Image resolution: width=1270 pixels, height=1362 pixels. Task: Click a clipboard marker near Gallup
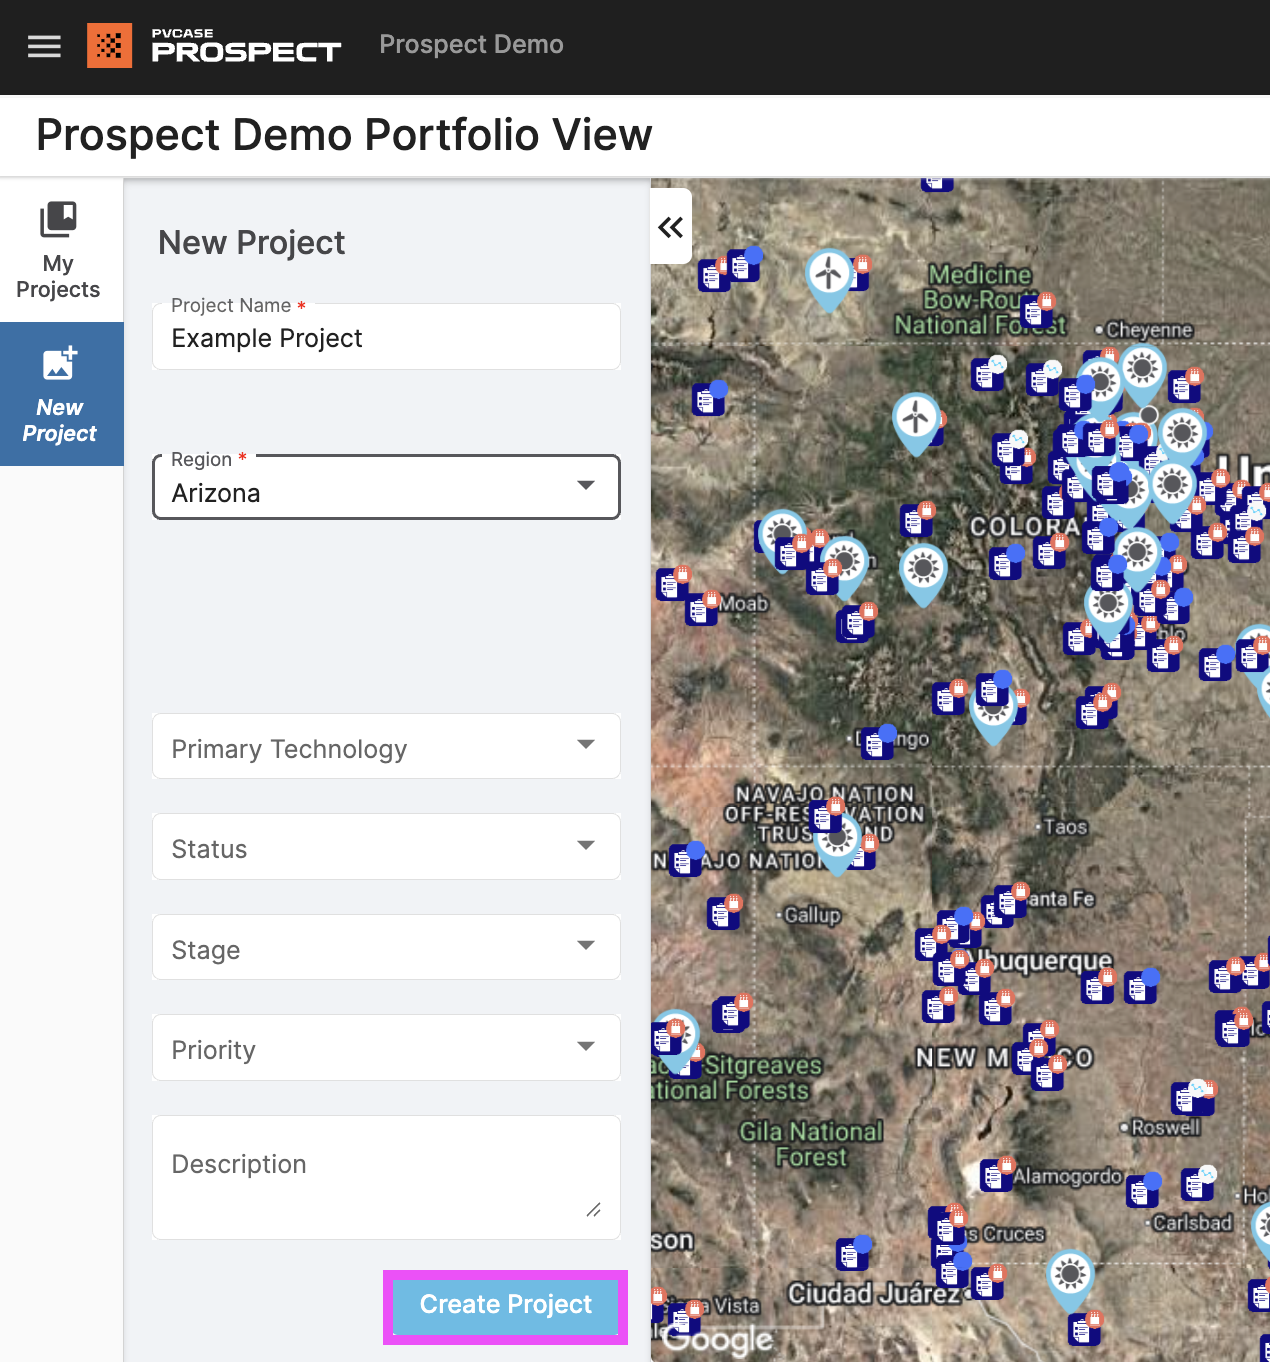(x=723, y=912)
